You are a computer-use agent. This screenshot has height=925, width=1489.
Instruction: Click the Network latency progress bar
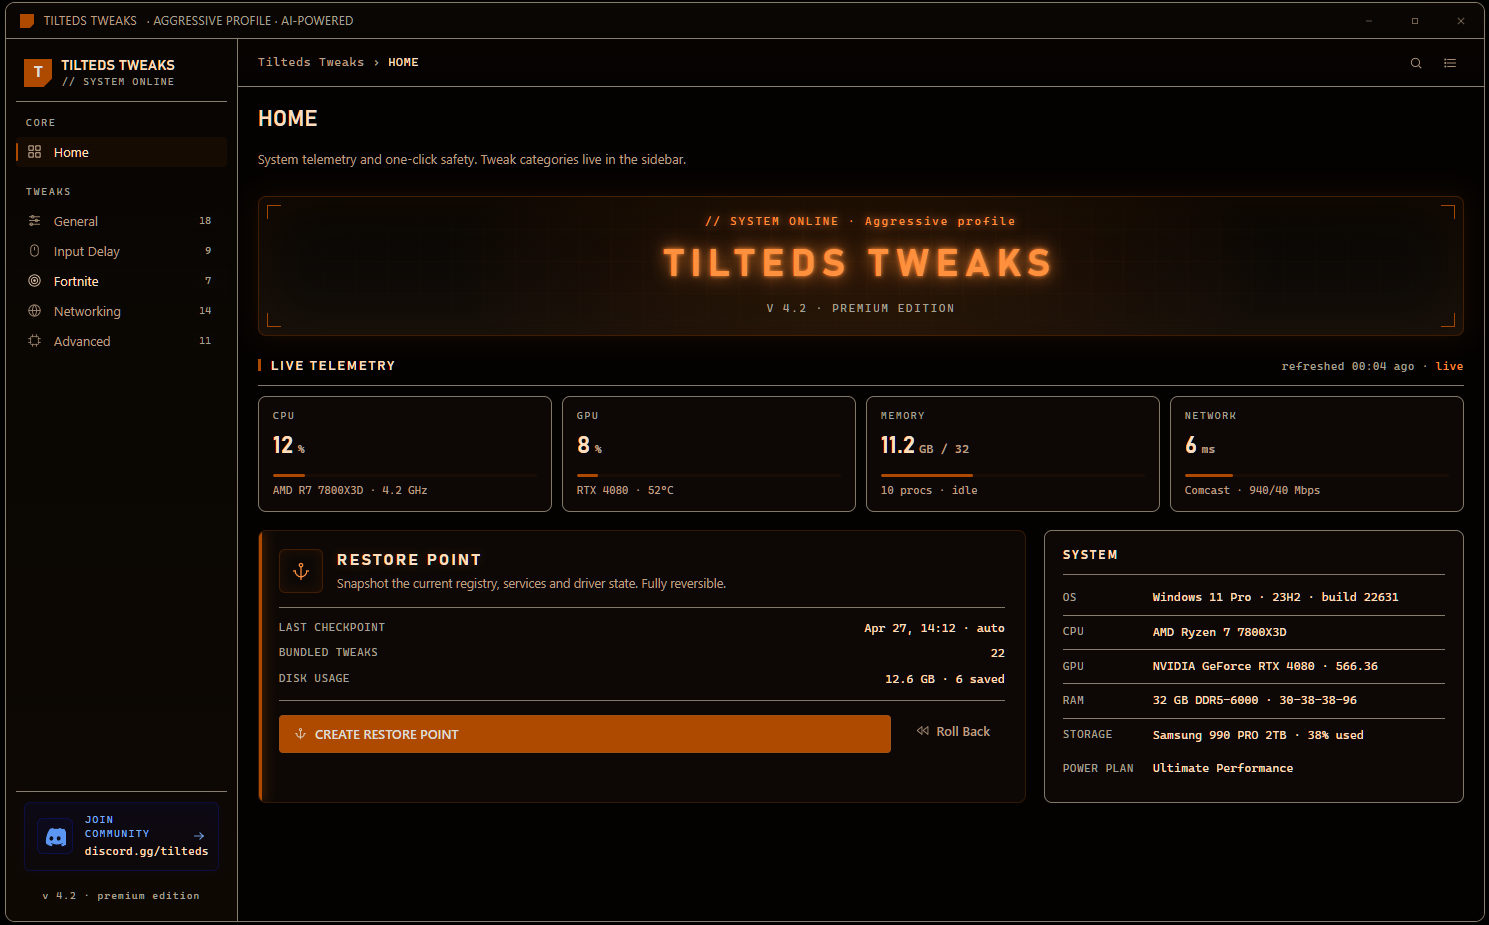point(1317,475)
